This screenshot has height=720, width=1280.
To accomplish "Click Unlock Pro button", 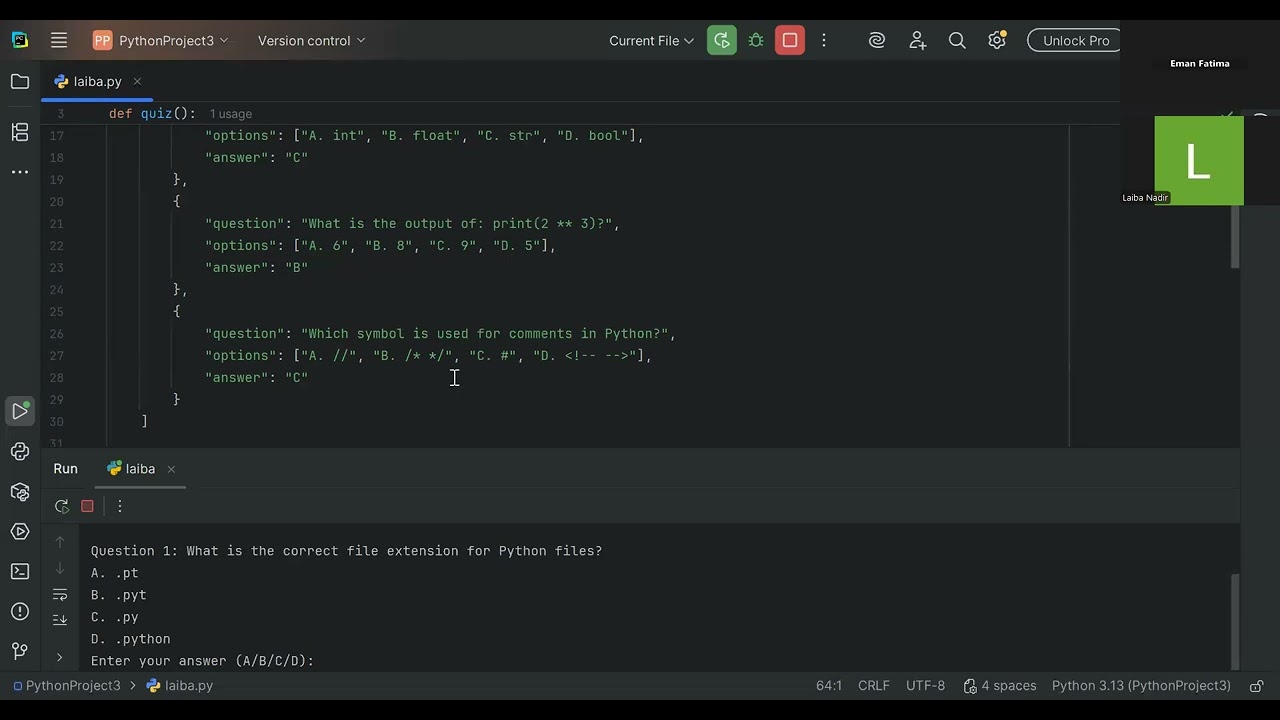I will [1076, 41].
